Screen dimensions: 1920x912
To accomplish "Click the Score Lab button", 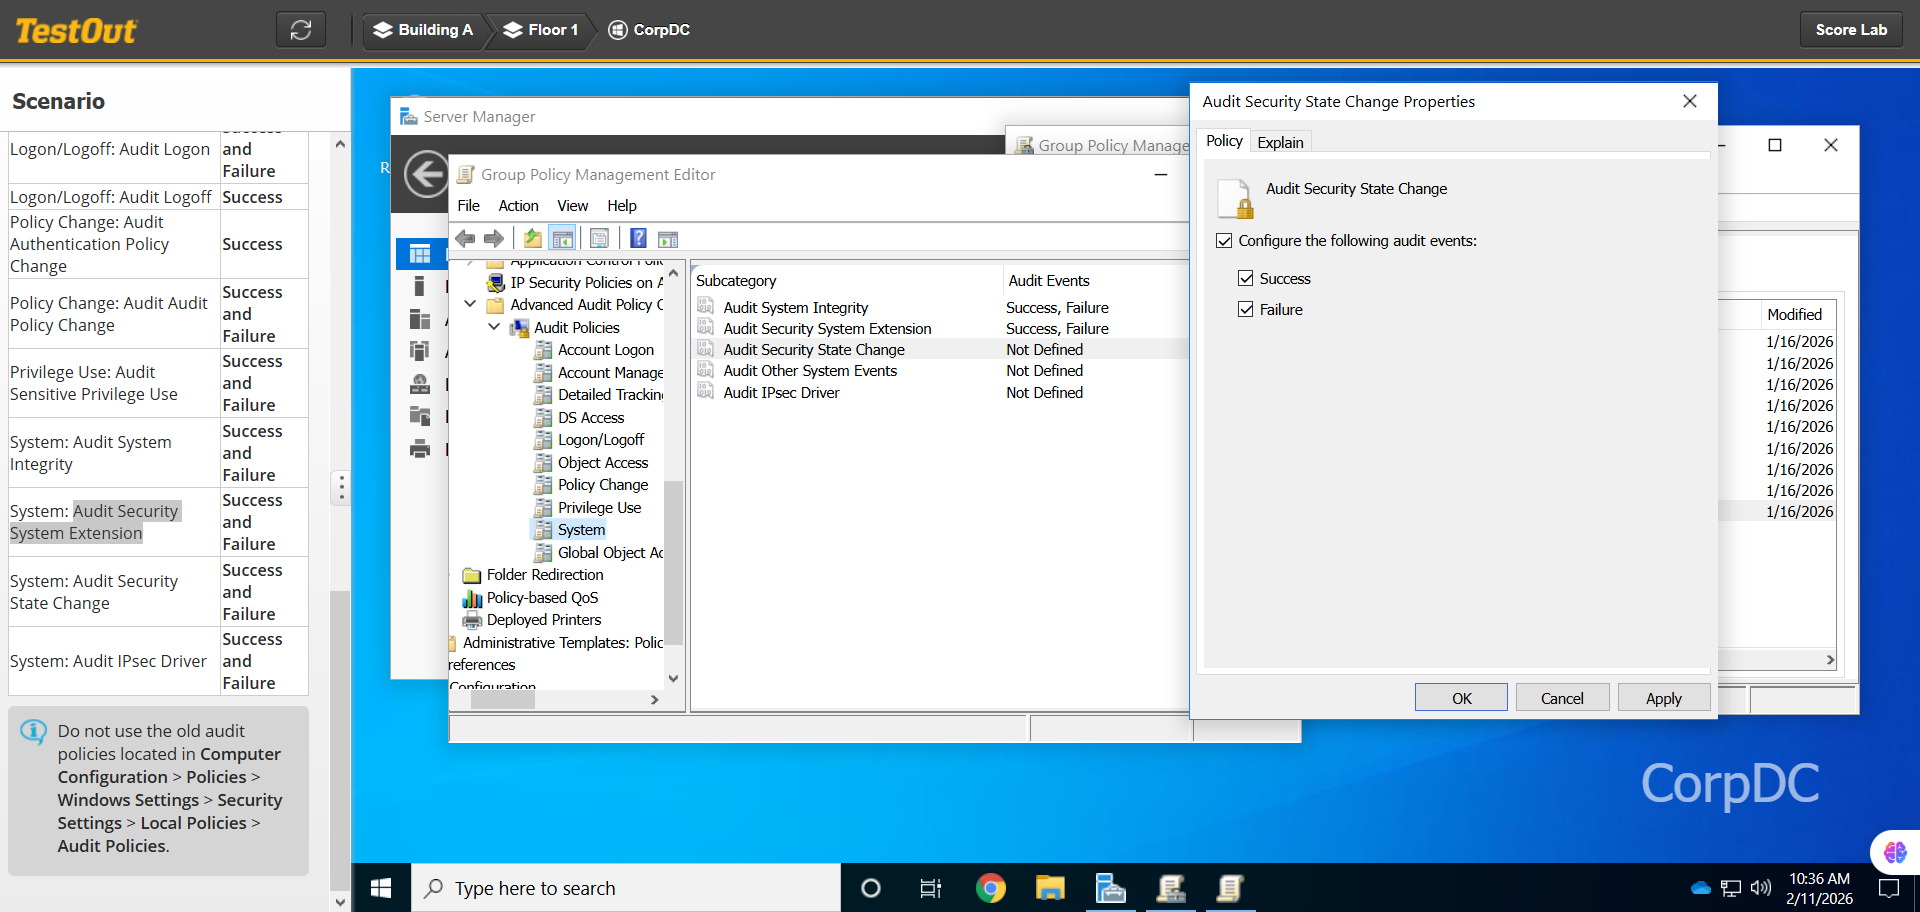I will pos(1851,30).
